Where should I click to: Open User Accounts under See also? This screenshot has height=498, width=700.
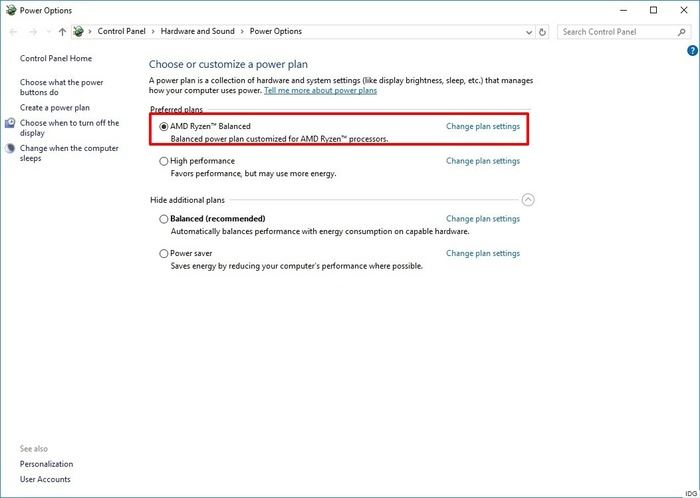pyautogui.click(x=45, y=479)
